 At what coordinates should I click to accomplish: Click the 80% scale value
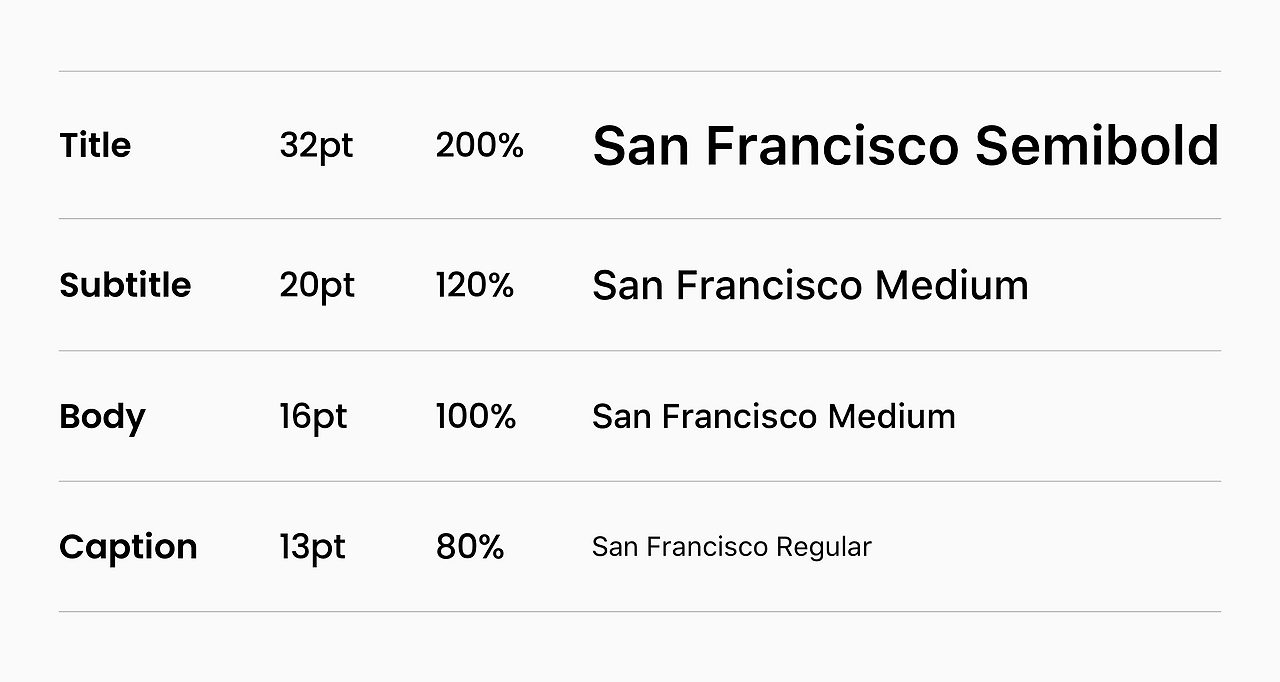pyautogui.click(x=469, y=547)
